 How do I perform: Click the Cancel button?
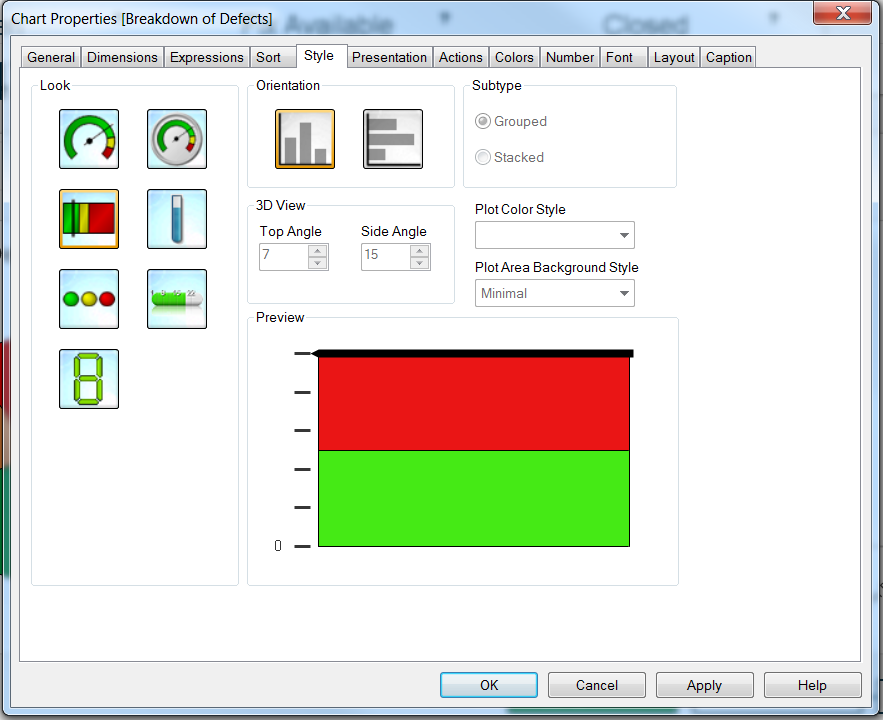pyautogui.click(x=597, y=685)
